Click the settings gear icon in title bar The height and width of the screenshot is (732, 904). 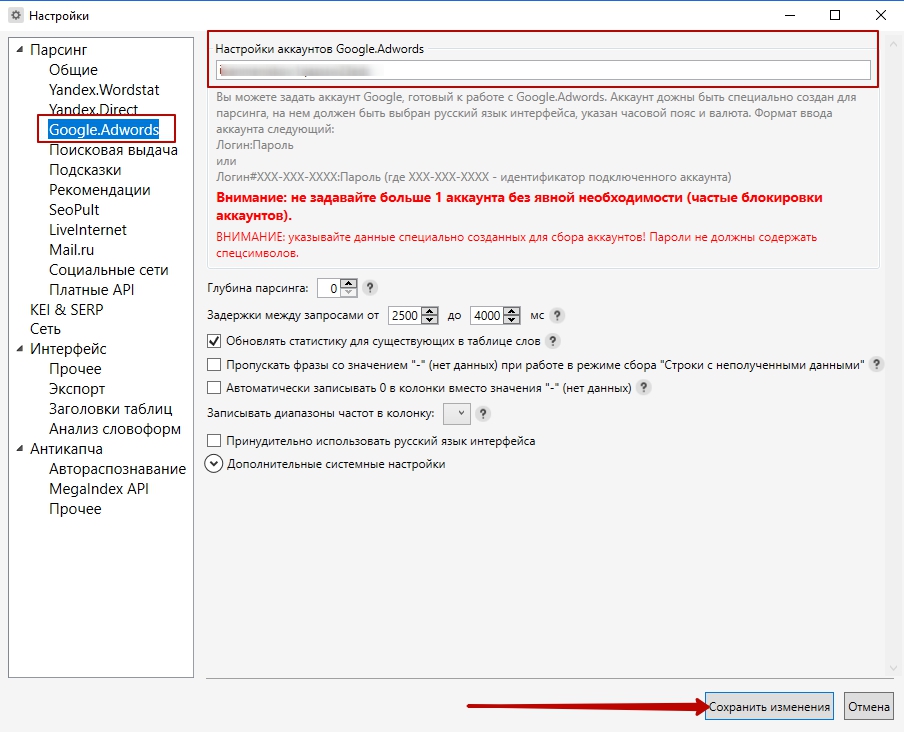tap(16, 16)
